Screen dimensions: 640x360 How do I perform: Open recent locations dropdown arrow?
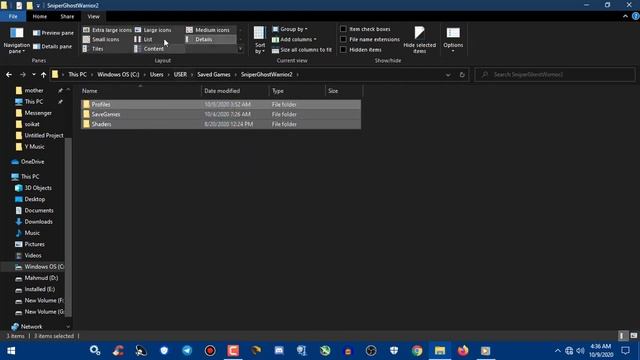tap(33, 75)
